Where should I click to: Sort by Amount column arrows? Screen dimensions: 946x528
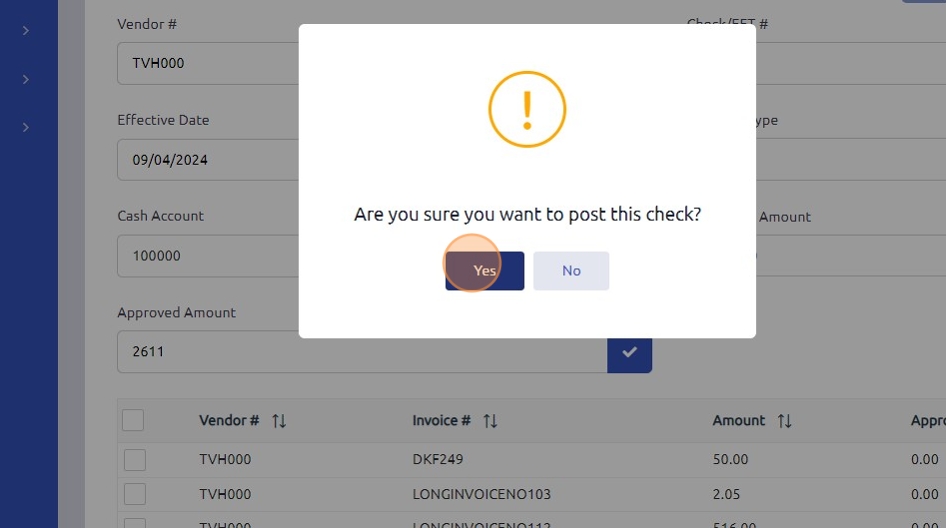tap(784, 421)
